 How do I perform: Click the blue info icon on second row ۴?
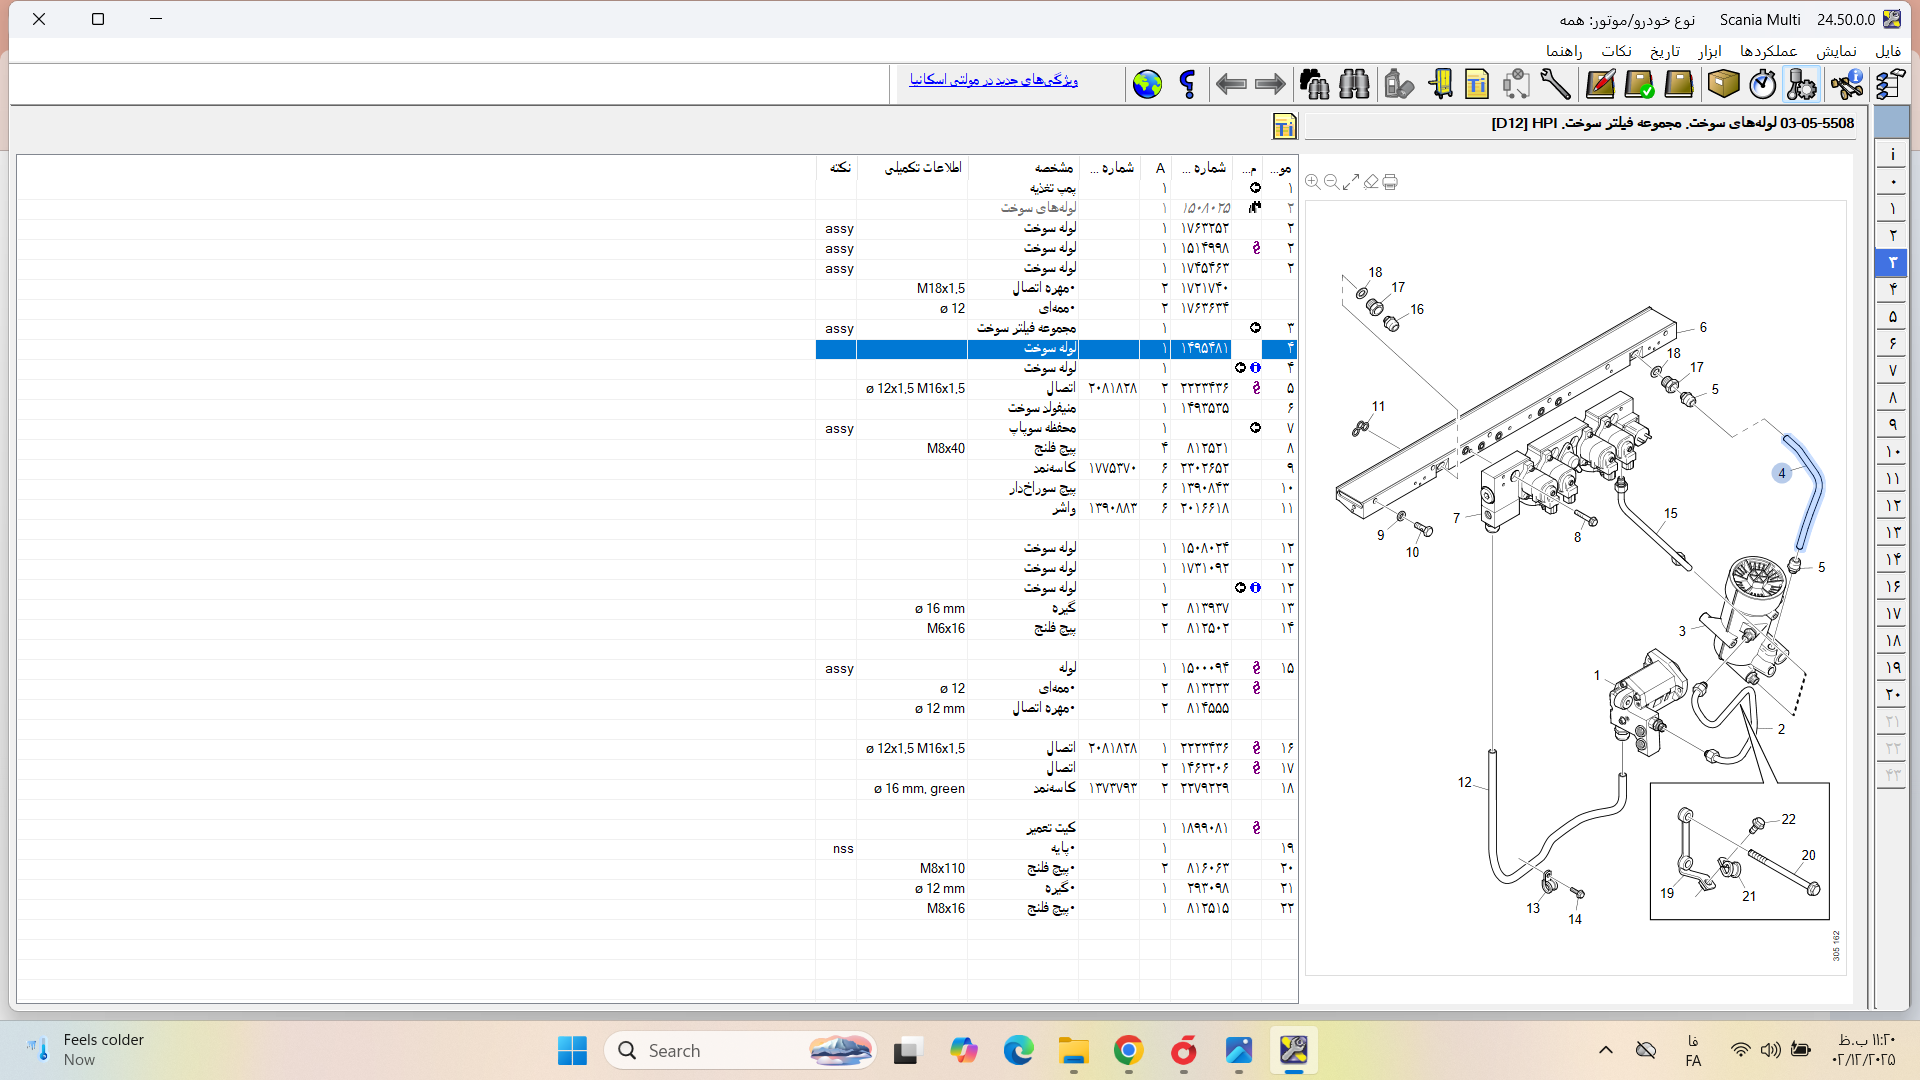point(1255,368)
